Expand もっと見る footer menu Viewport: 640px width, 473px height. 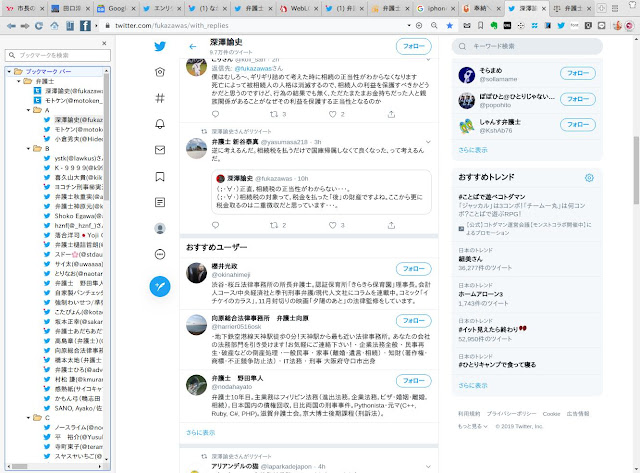473,426
